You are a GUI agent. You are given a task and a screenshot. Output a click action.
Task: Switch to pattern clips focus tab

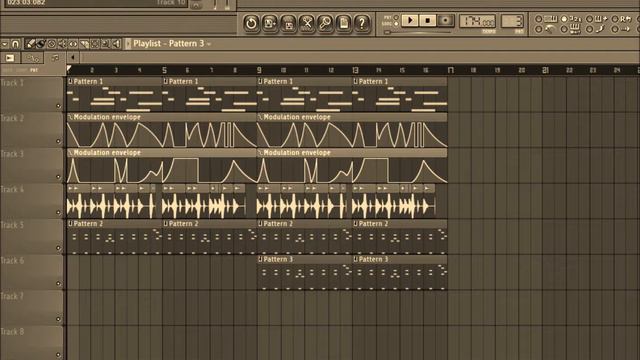tap(55, 58)
